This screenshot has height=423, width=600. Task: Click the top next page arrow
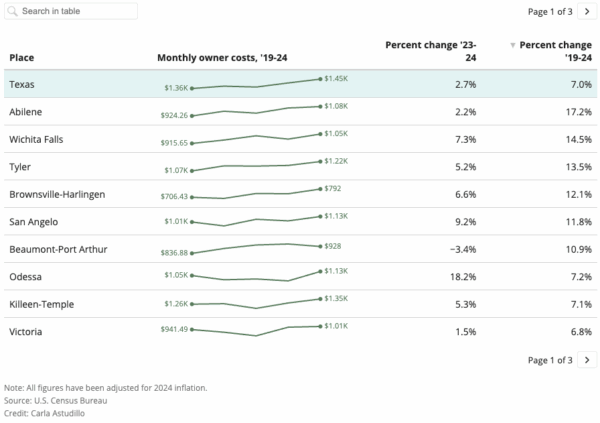586,12
